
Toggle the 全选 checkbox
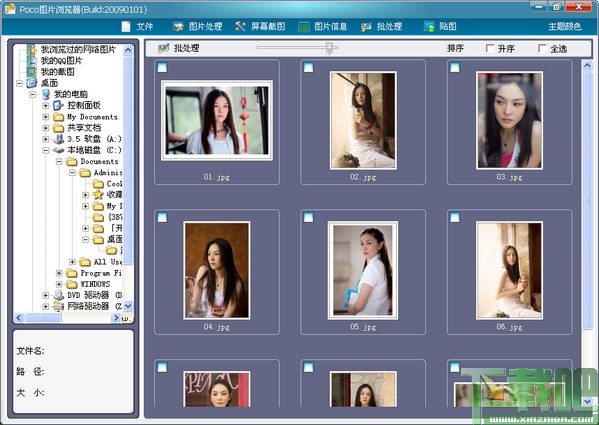click(542, 48)
